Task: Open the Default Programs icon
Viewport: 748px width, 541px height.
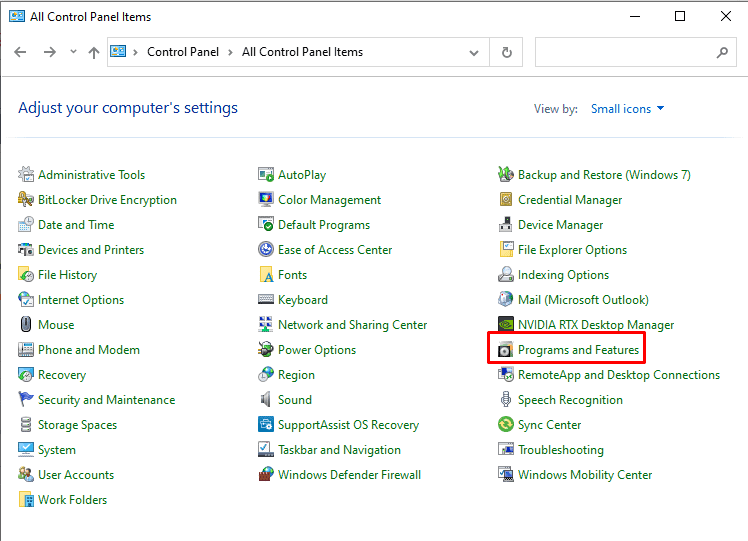Action: (266, 224)
